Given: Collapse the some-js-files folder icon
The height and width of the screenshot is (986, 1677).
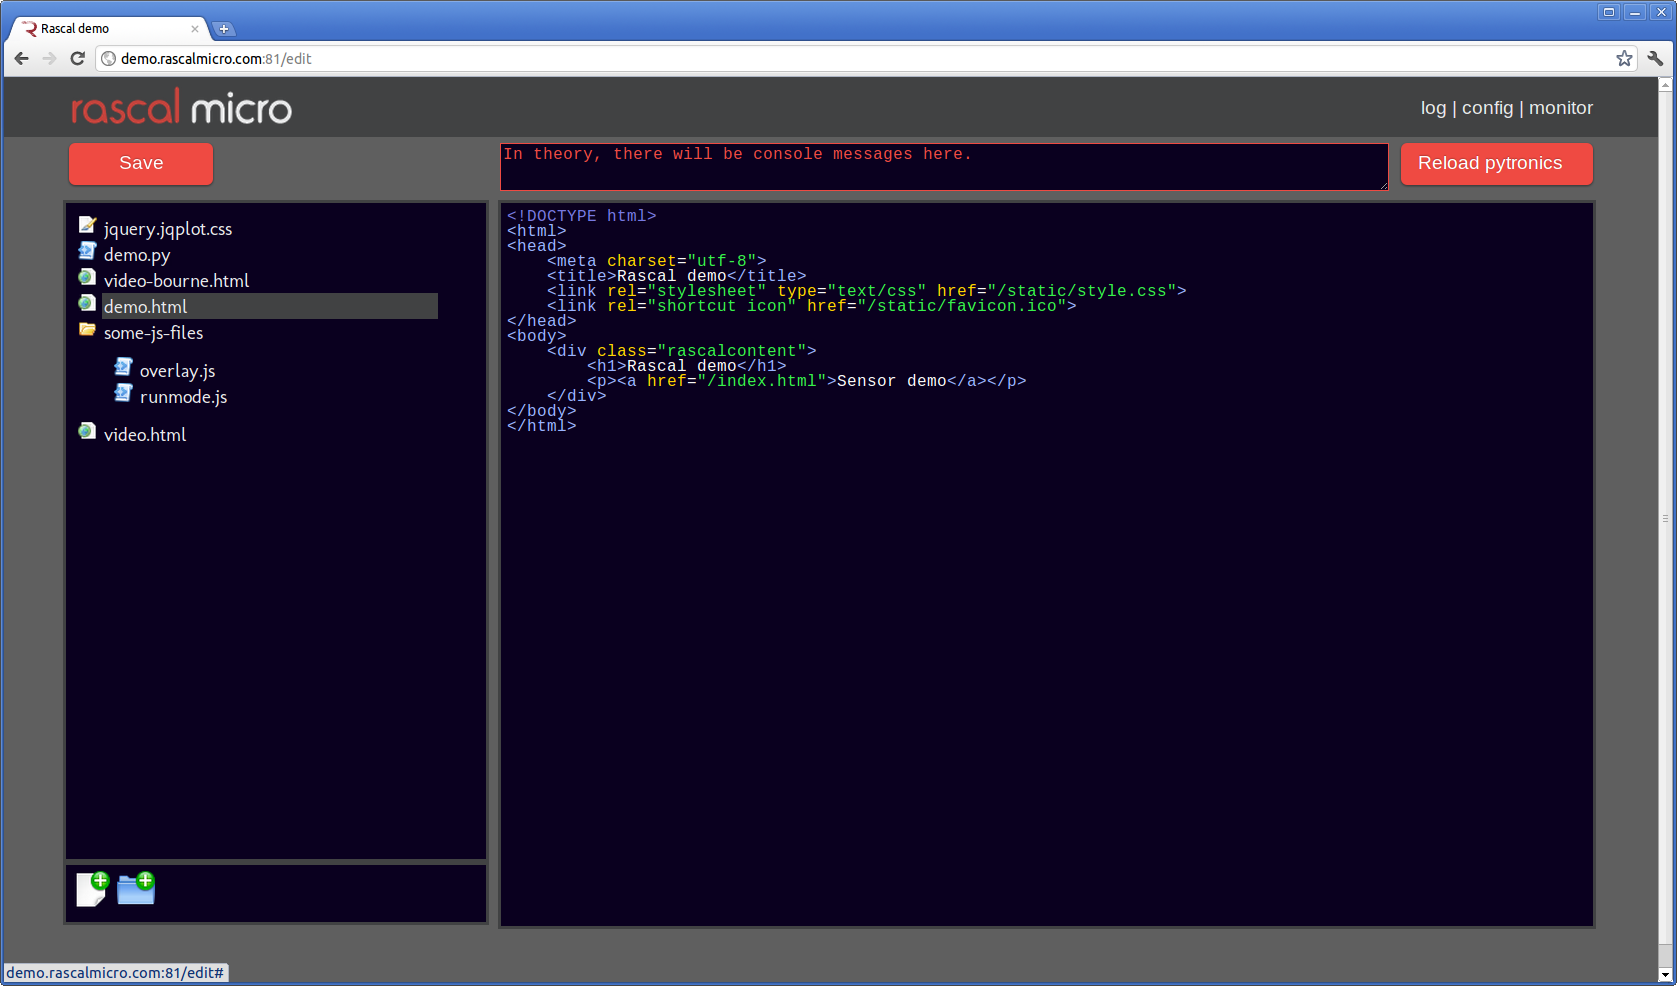Looking at the screenshot, I should coord(87,329).
